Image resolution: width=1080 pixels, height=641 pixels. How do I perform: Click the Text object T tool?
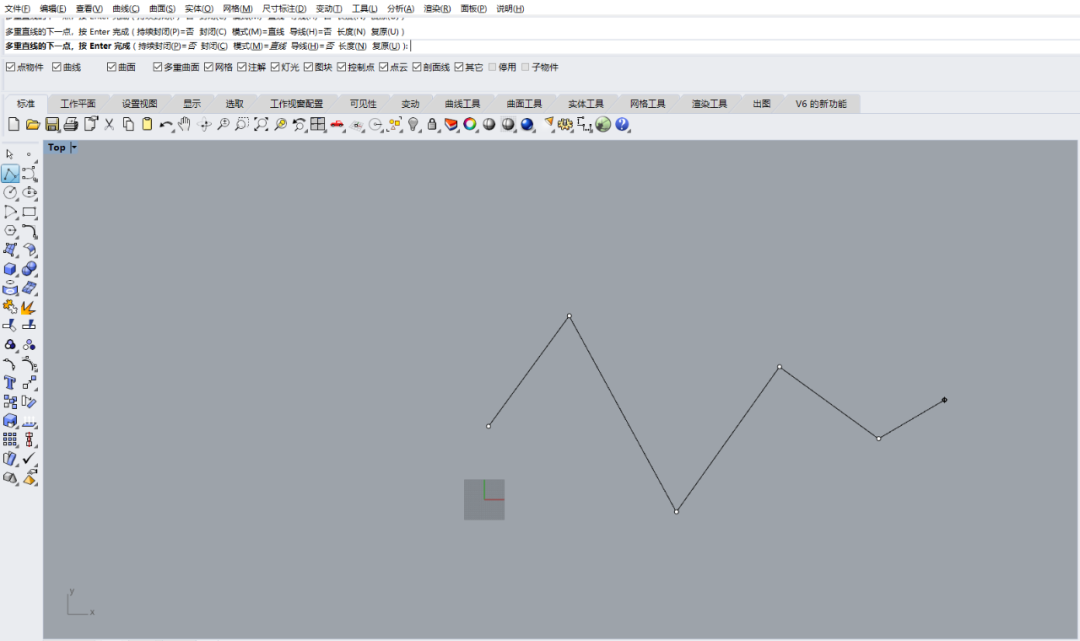click(x=10, y=383)
